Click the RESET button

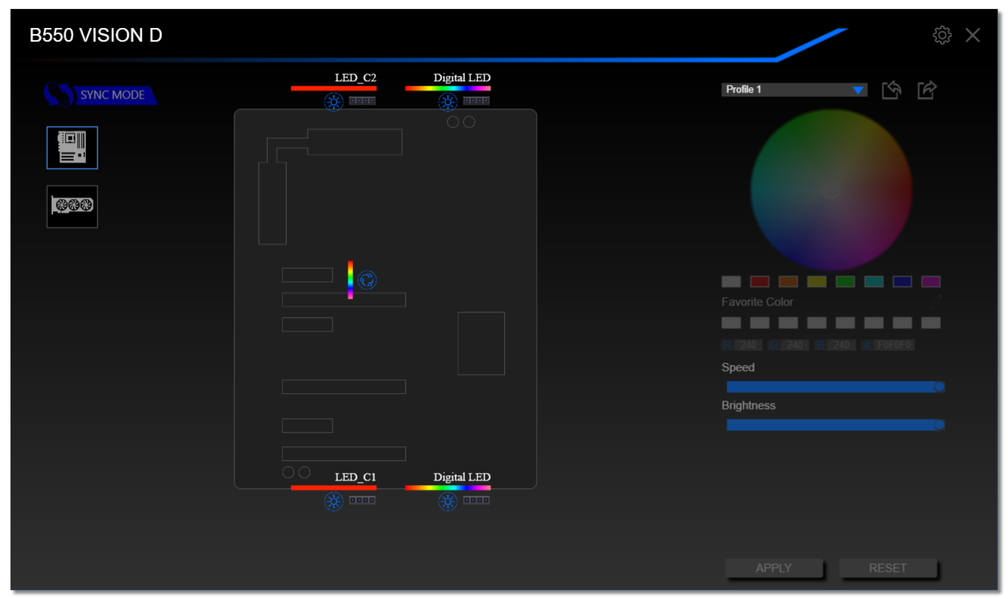pos(888,568)
